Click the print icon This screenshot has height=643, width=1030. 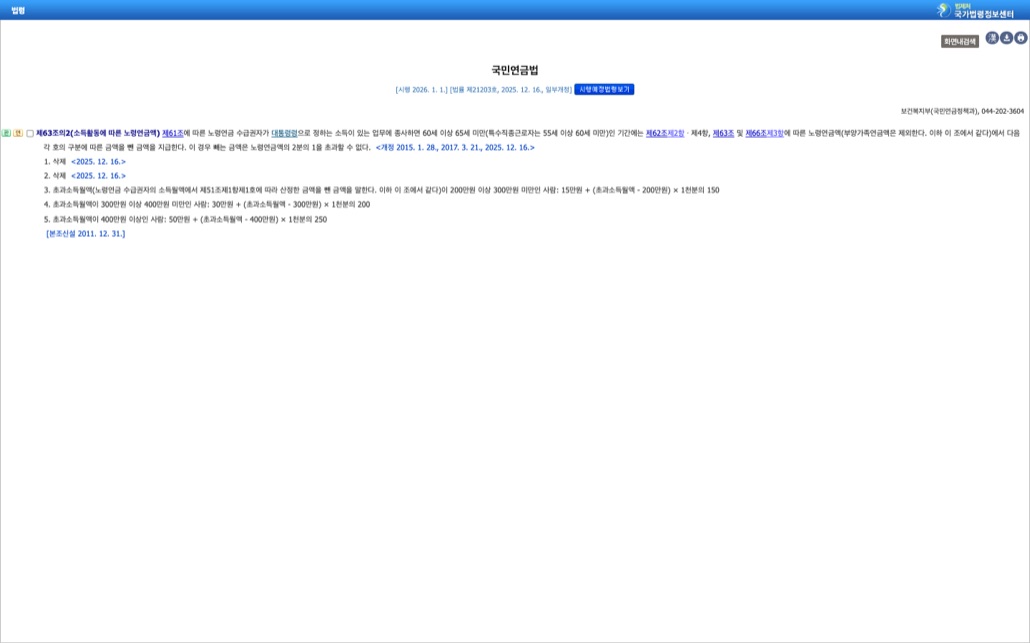(1020, 38)
